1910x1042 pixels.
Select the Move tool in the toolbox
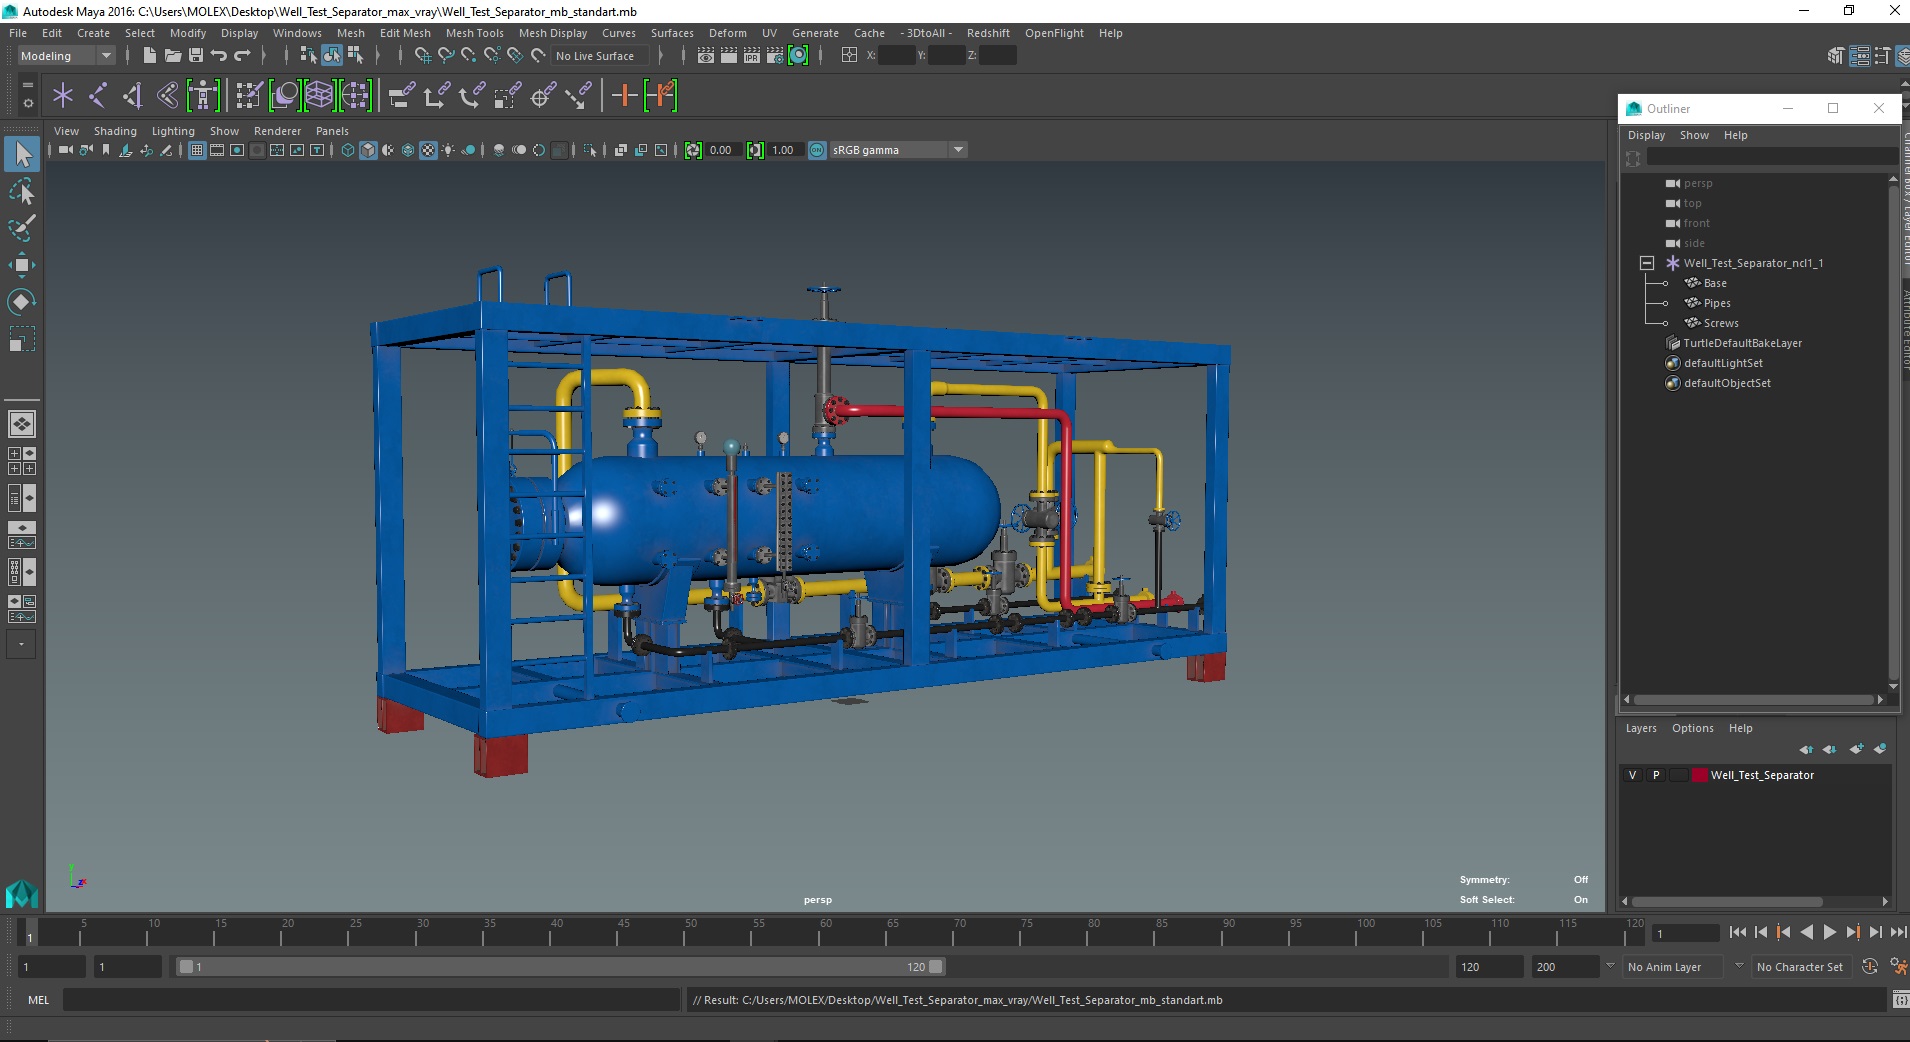pyautogui.click(x=21, y=265)
